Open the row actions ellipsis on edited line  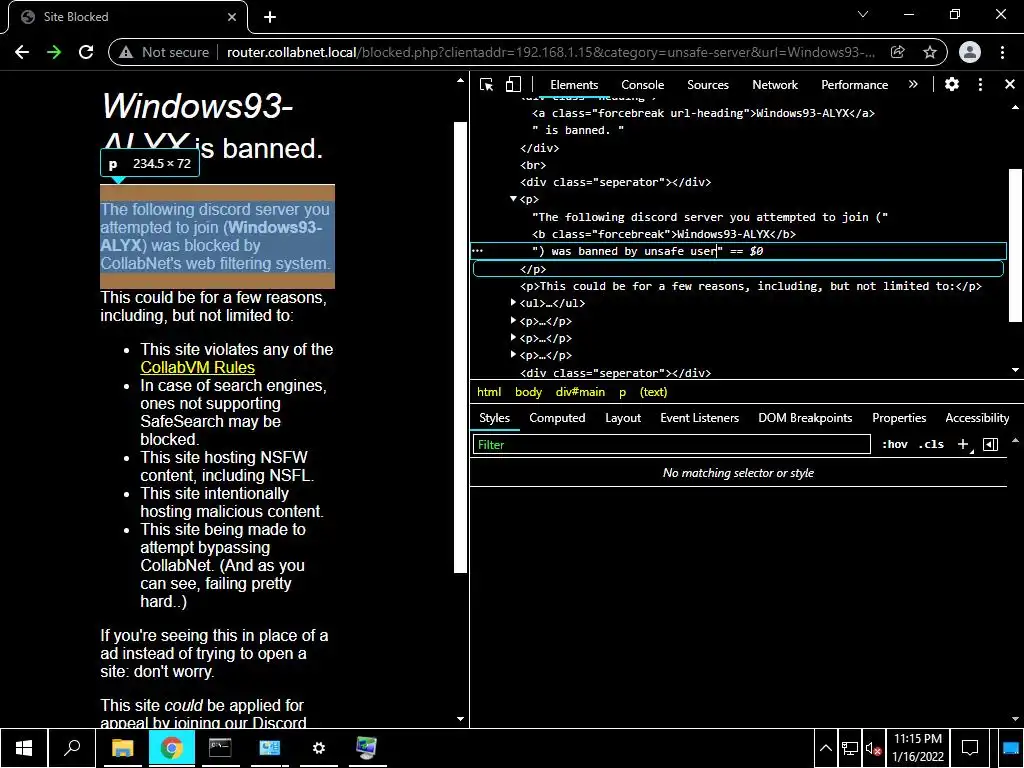pyautogui.click(x=477, y=251)
